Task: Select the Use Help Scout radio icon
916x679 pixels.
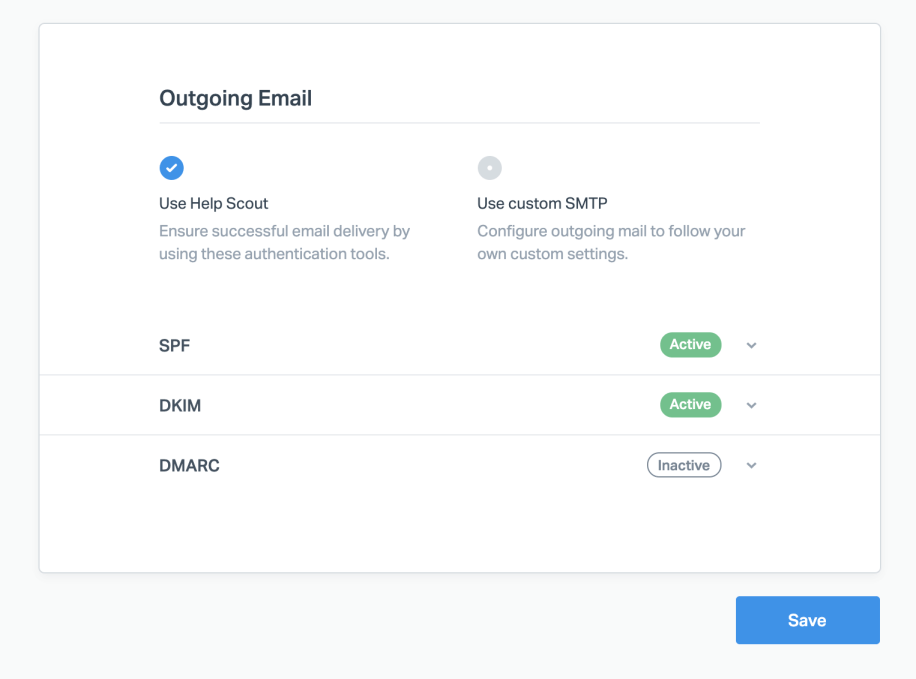Action: [171, 168]
